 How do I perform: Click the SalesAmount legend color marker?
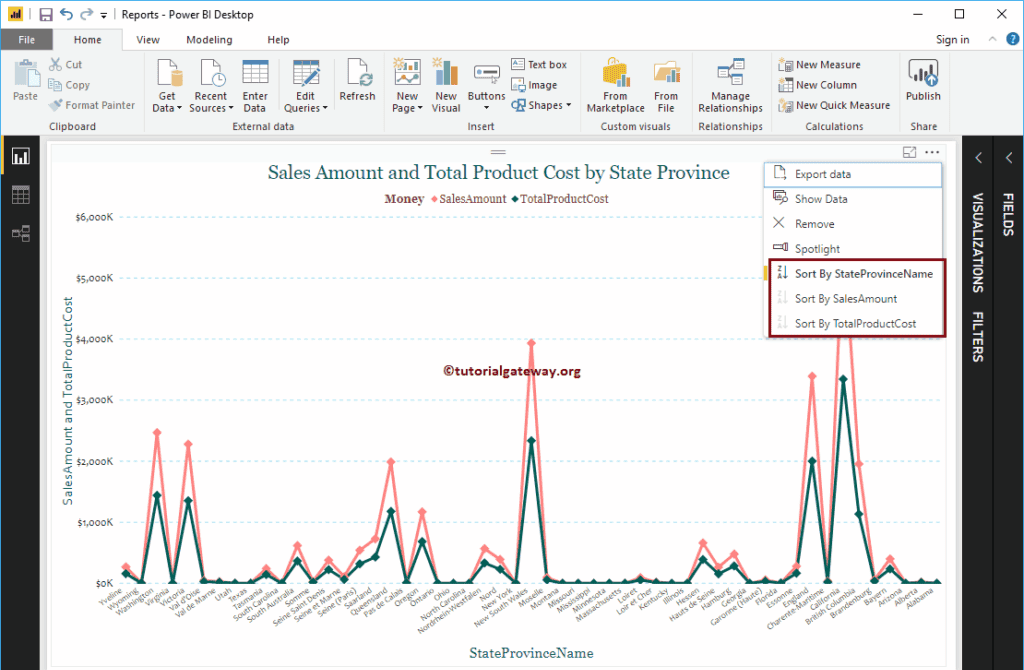[x=435, y=199]
